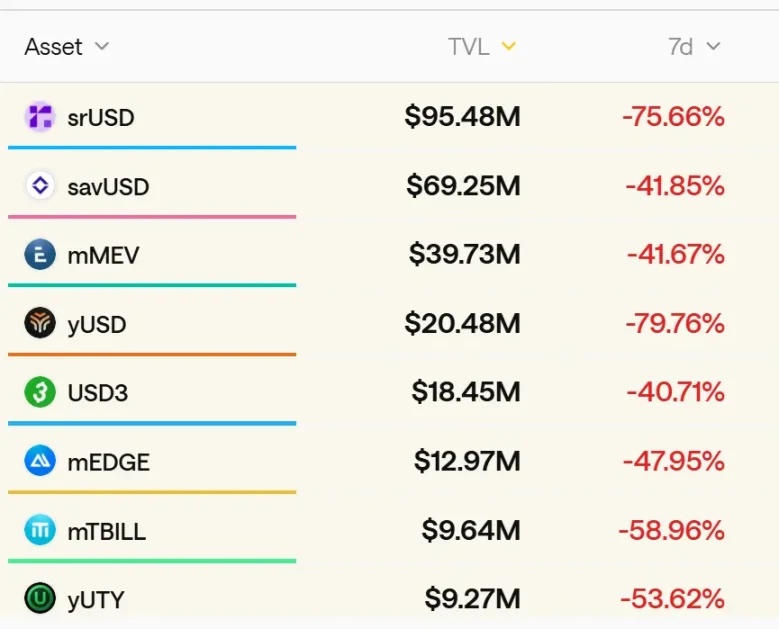The image size is (779, 629).
Task: Click the srUSD purple asset icon
Action: pos(40,117)
